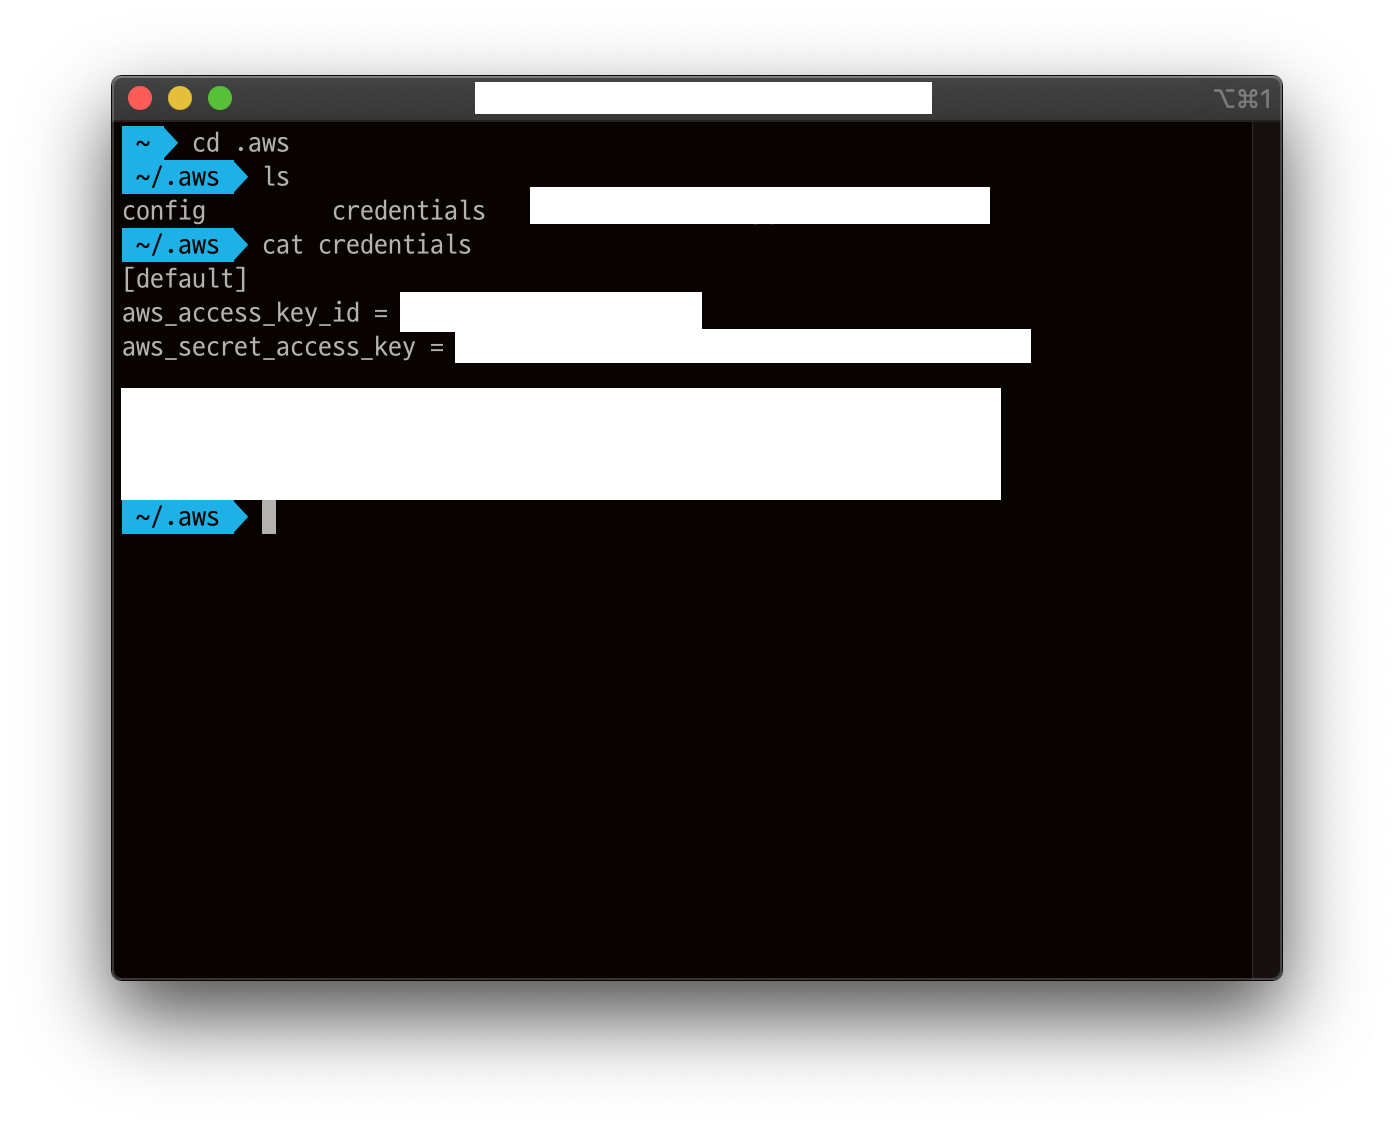Click the cat credentials command text
Image resolution: width=1394 pixels, height=1128 pixels.
(366, 245)
